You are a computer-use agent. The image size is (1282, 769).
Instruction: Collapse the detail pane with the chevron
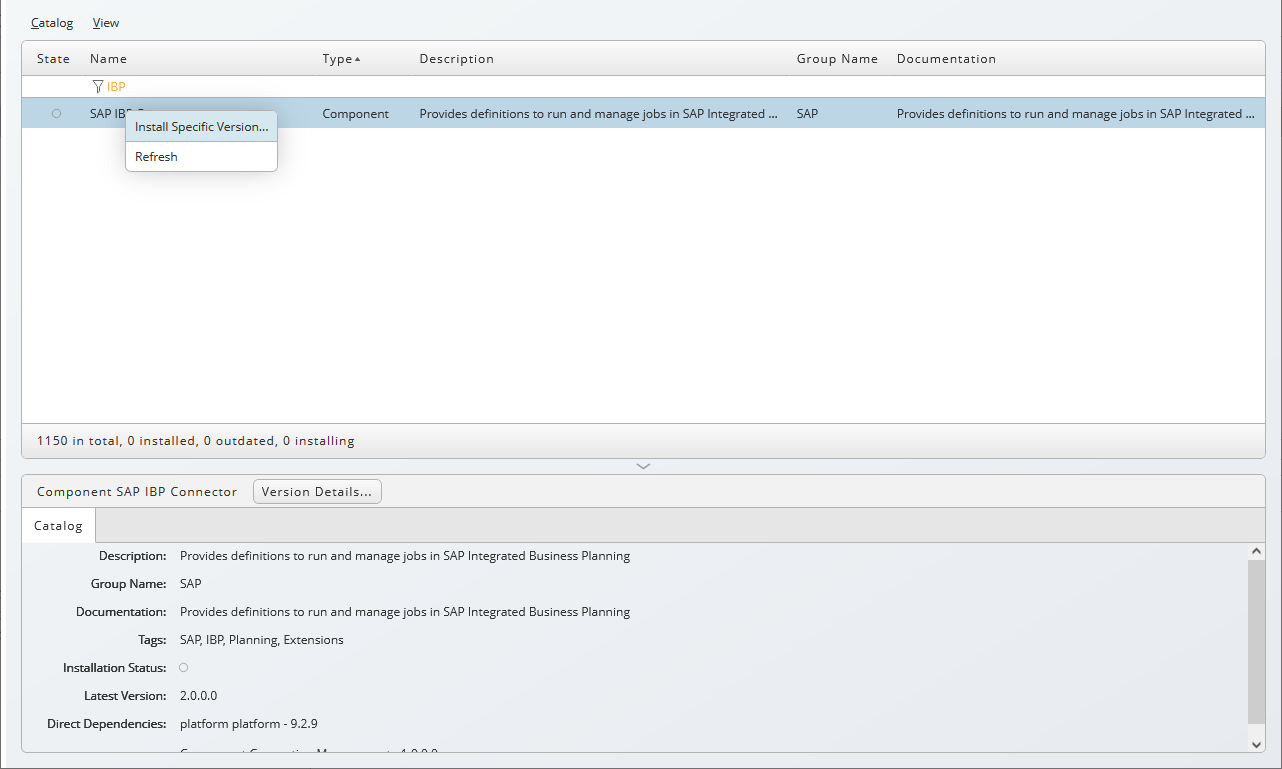point(643,466)
